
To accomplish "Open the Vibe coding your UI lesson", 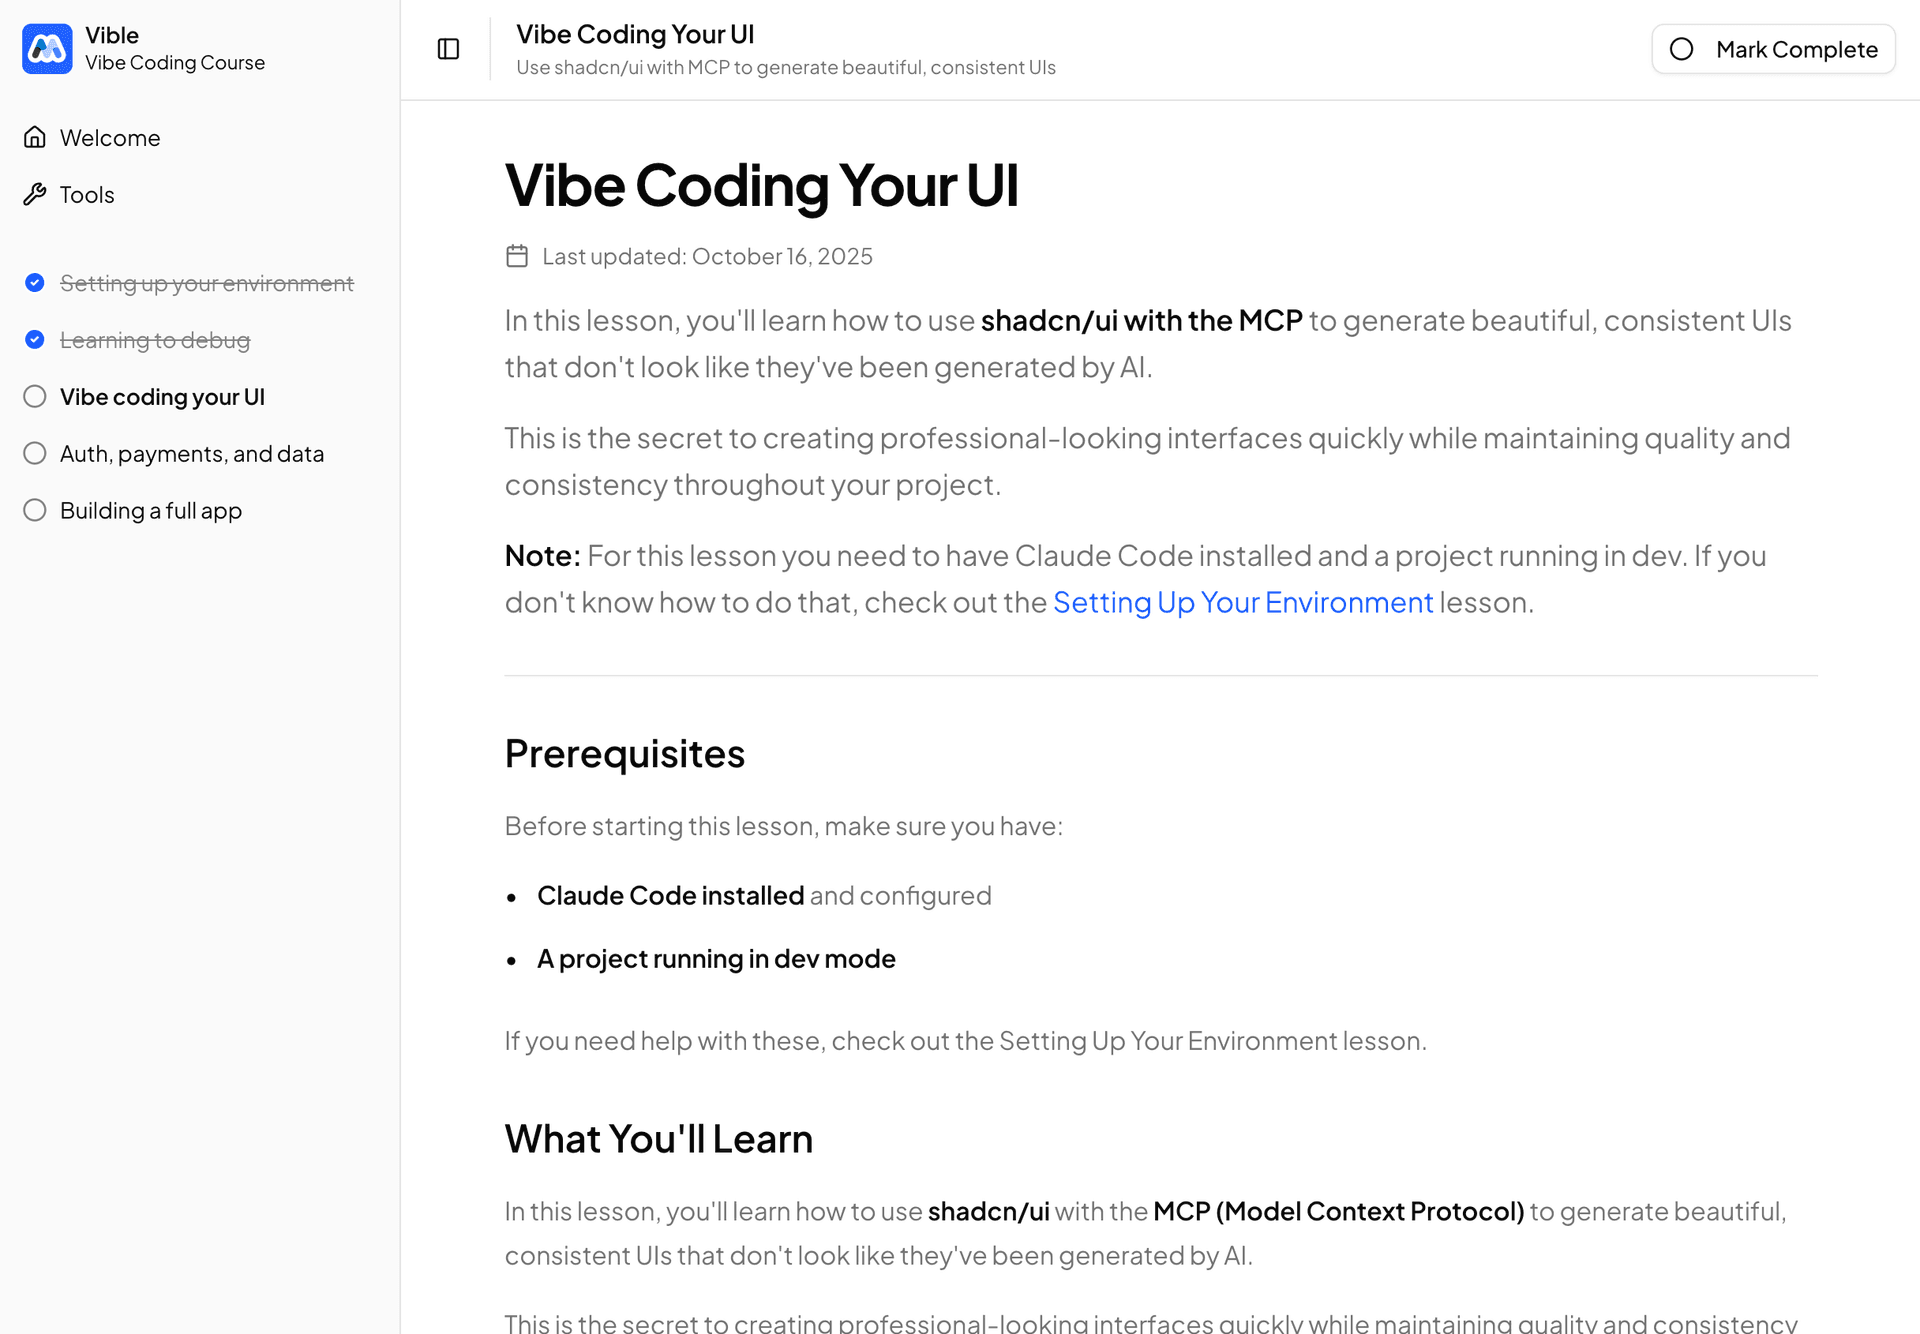I will (x=162, y=396).
